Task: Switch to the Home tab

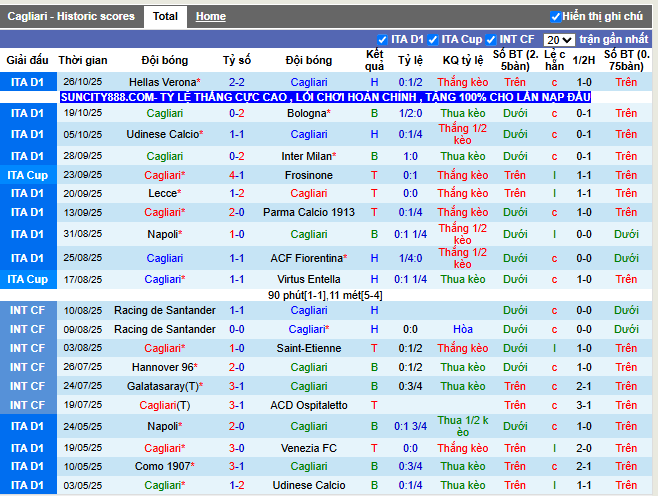Action: (x=210, y=17)
